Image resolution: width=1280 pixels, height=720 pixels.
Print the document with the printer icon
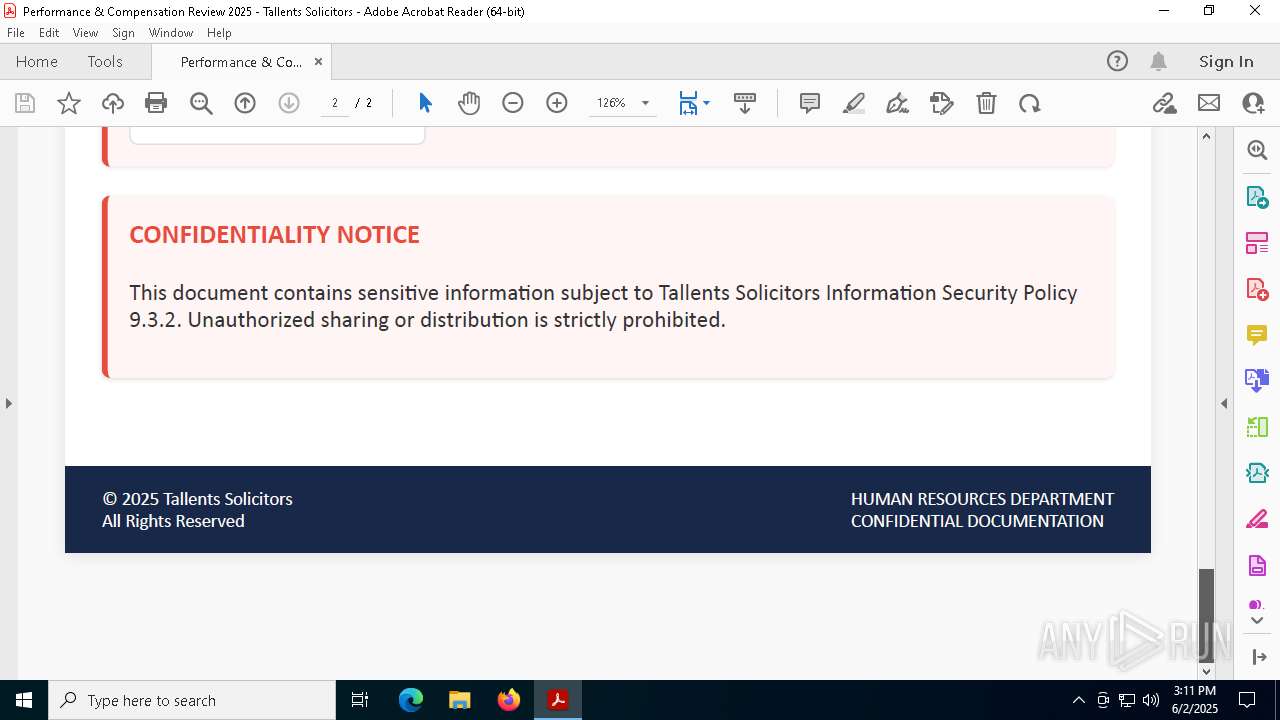tap(156, 103)
